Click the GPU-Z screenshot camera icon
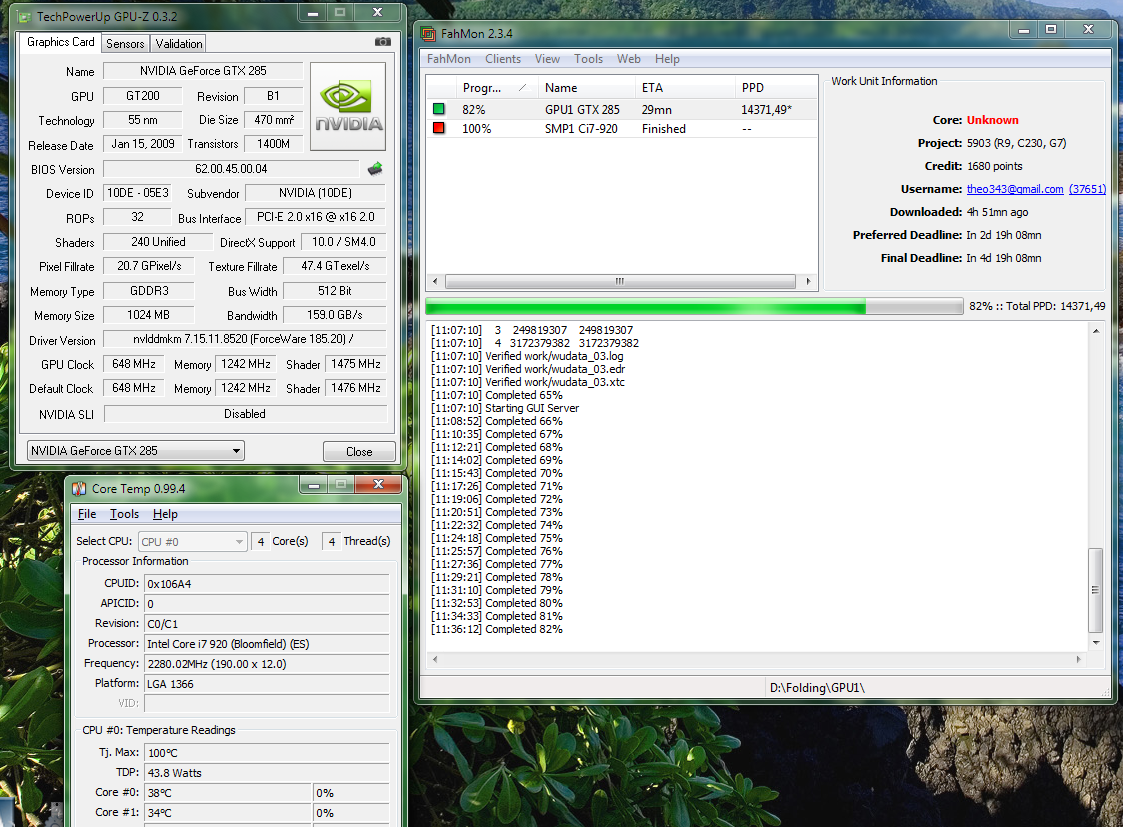Viewport: 1123px width, 827px height. tap(382, 42)
